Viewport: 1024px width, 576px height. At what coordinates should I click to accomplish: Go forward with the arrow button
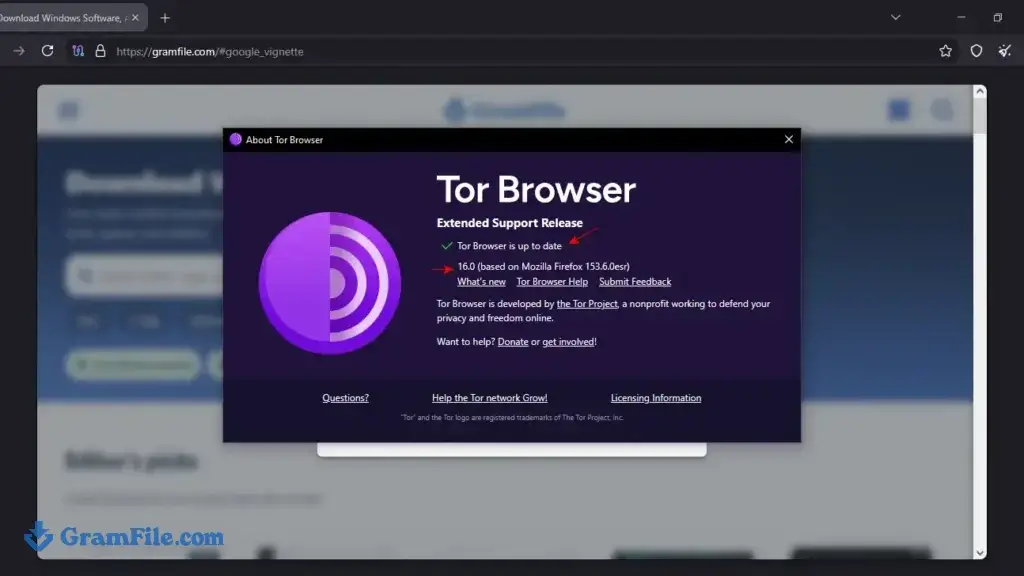[x=19, y=51]
